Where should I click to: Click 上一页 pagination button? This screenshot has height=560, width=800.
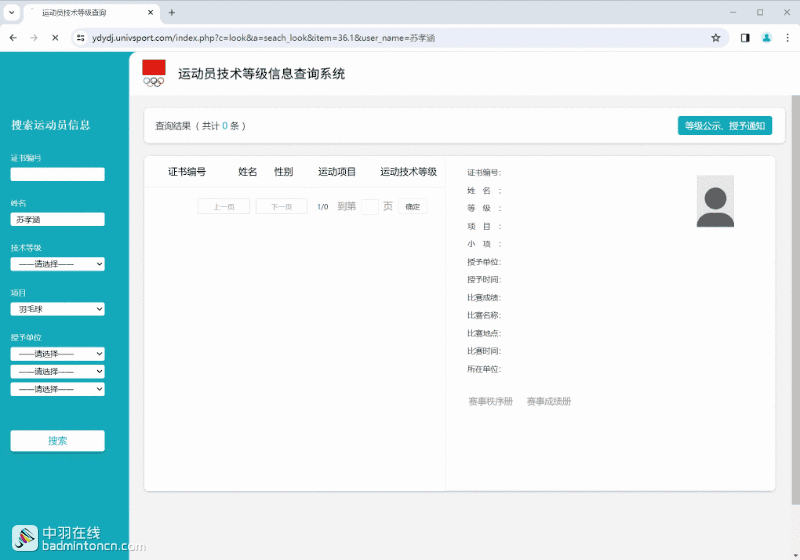(x=223, y=207)
